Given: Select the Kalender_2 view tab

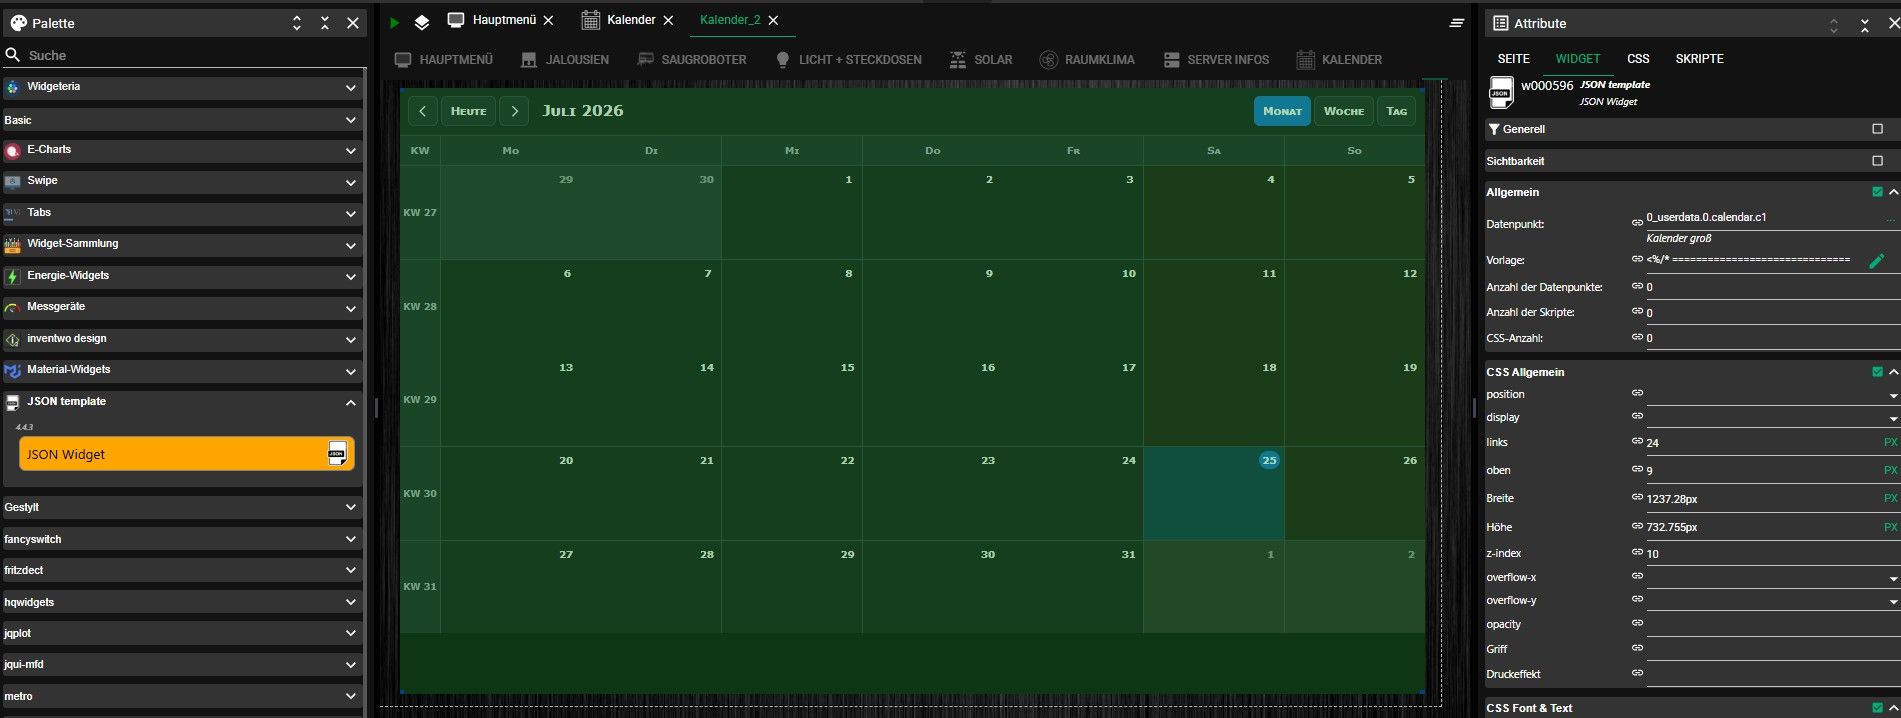Looking at the screenshot, I should [x=730, y=20].
